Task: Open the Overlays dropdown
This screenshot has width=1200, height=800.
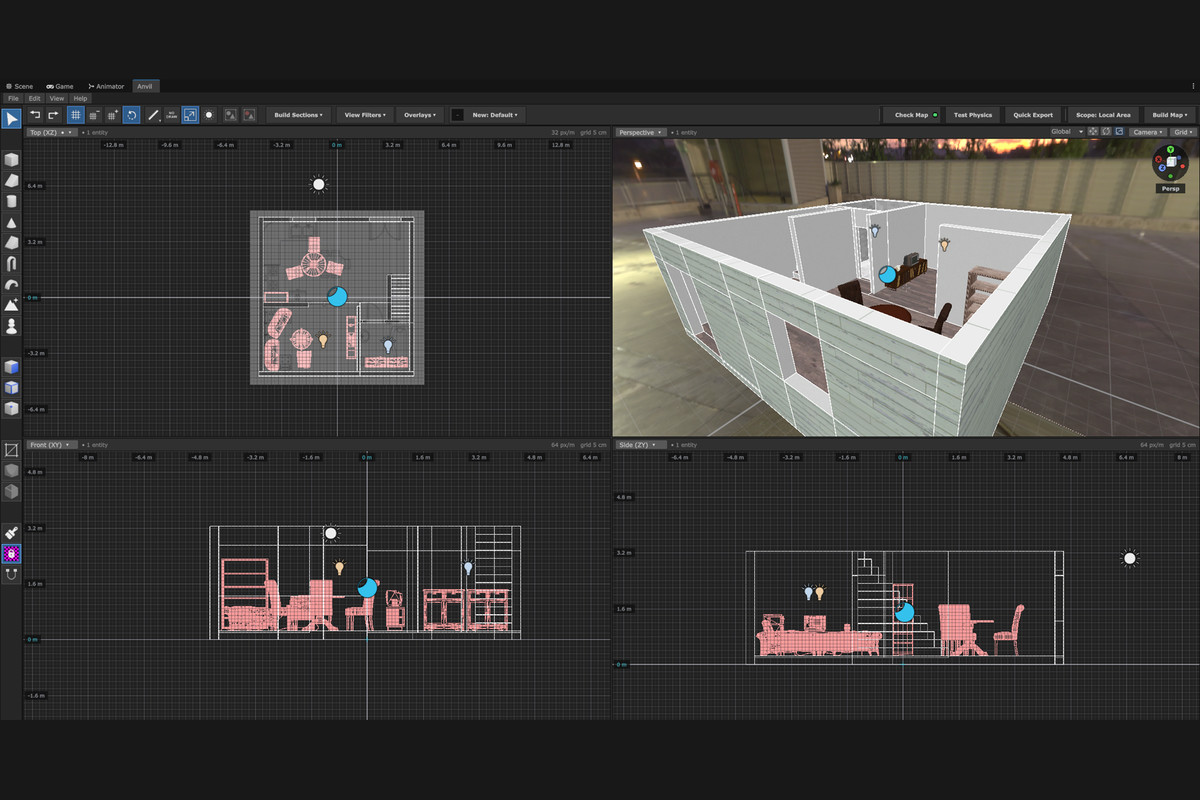Action: pos(420,115)
